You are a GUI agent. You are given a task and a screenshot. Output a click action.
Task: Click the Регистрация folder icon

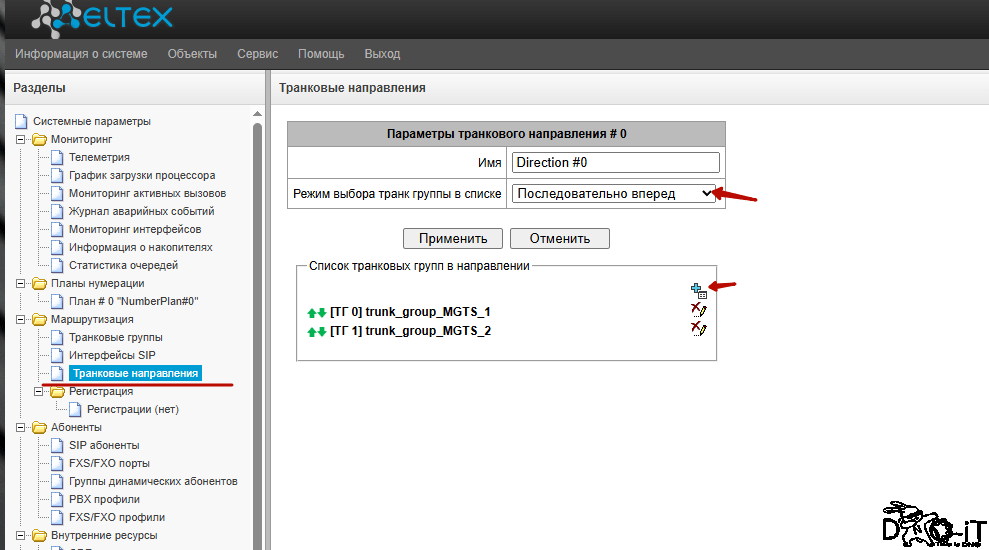point(57,392)
